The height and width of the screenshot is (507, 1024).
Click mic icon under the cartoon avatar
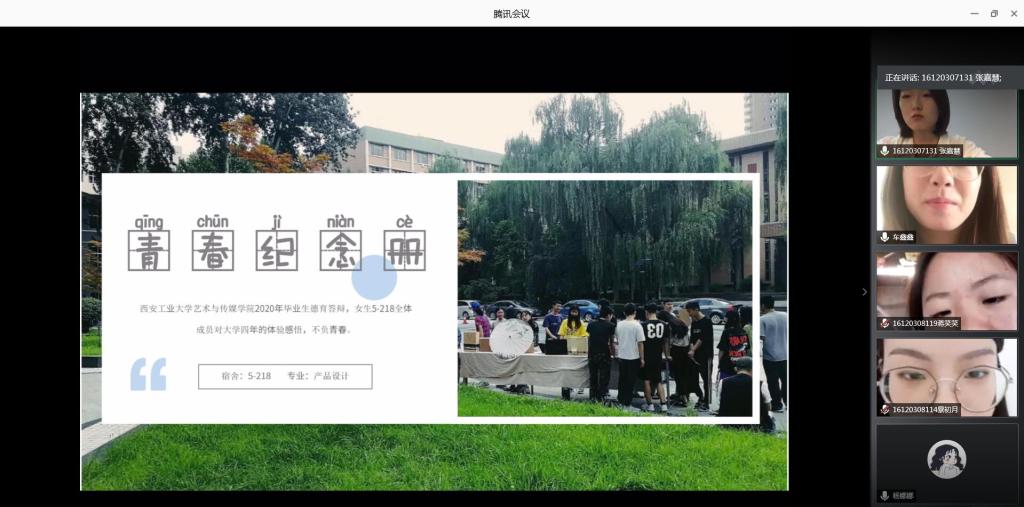(x=885, y=495)
